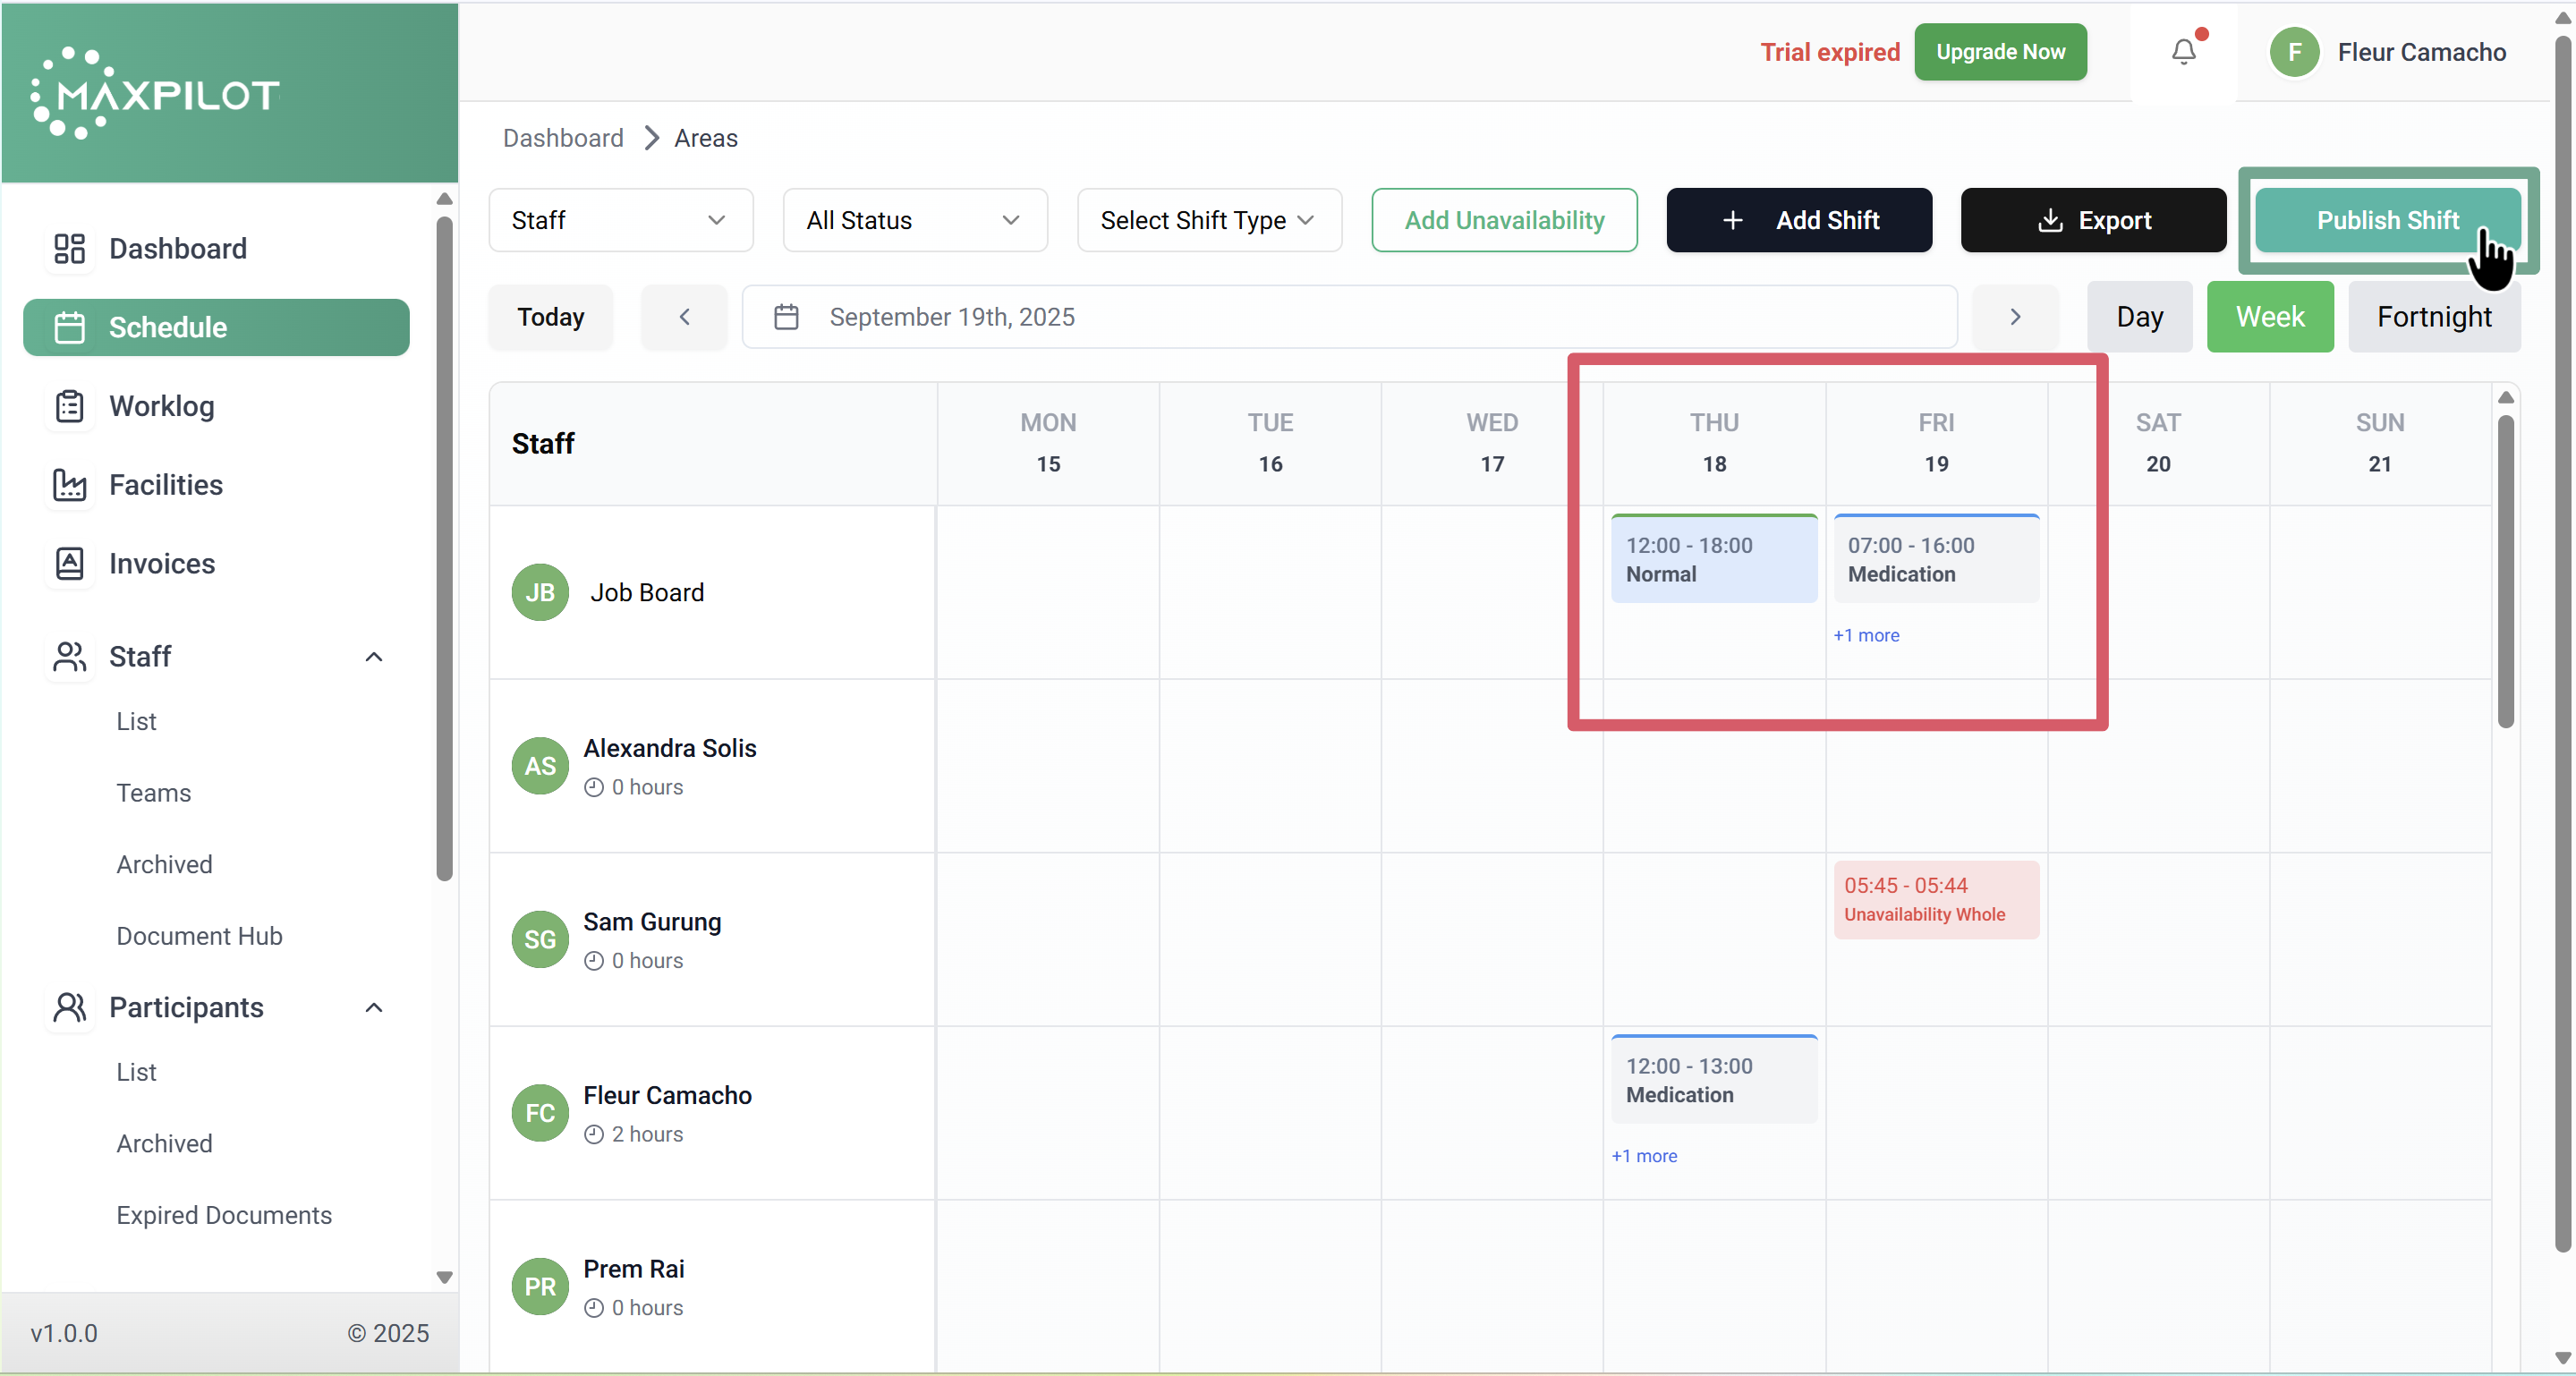Image resolution: width=2576 pixels, height=1376 pixels.
Task: Click +1 more link on Friday
Action: 1865,635
